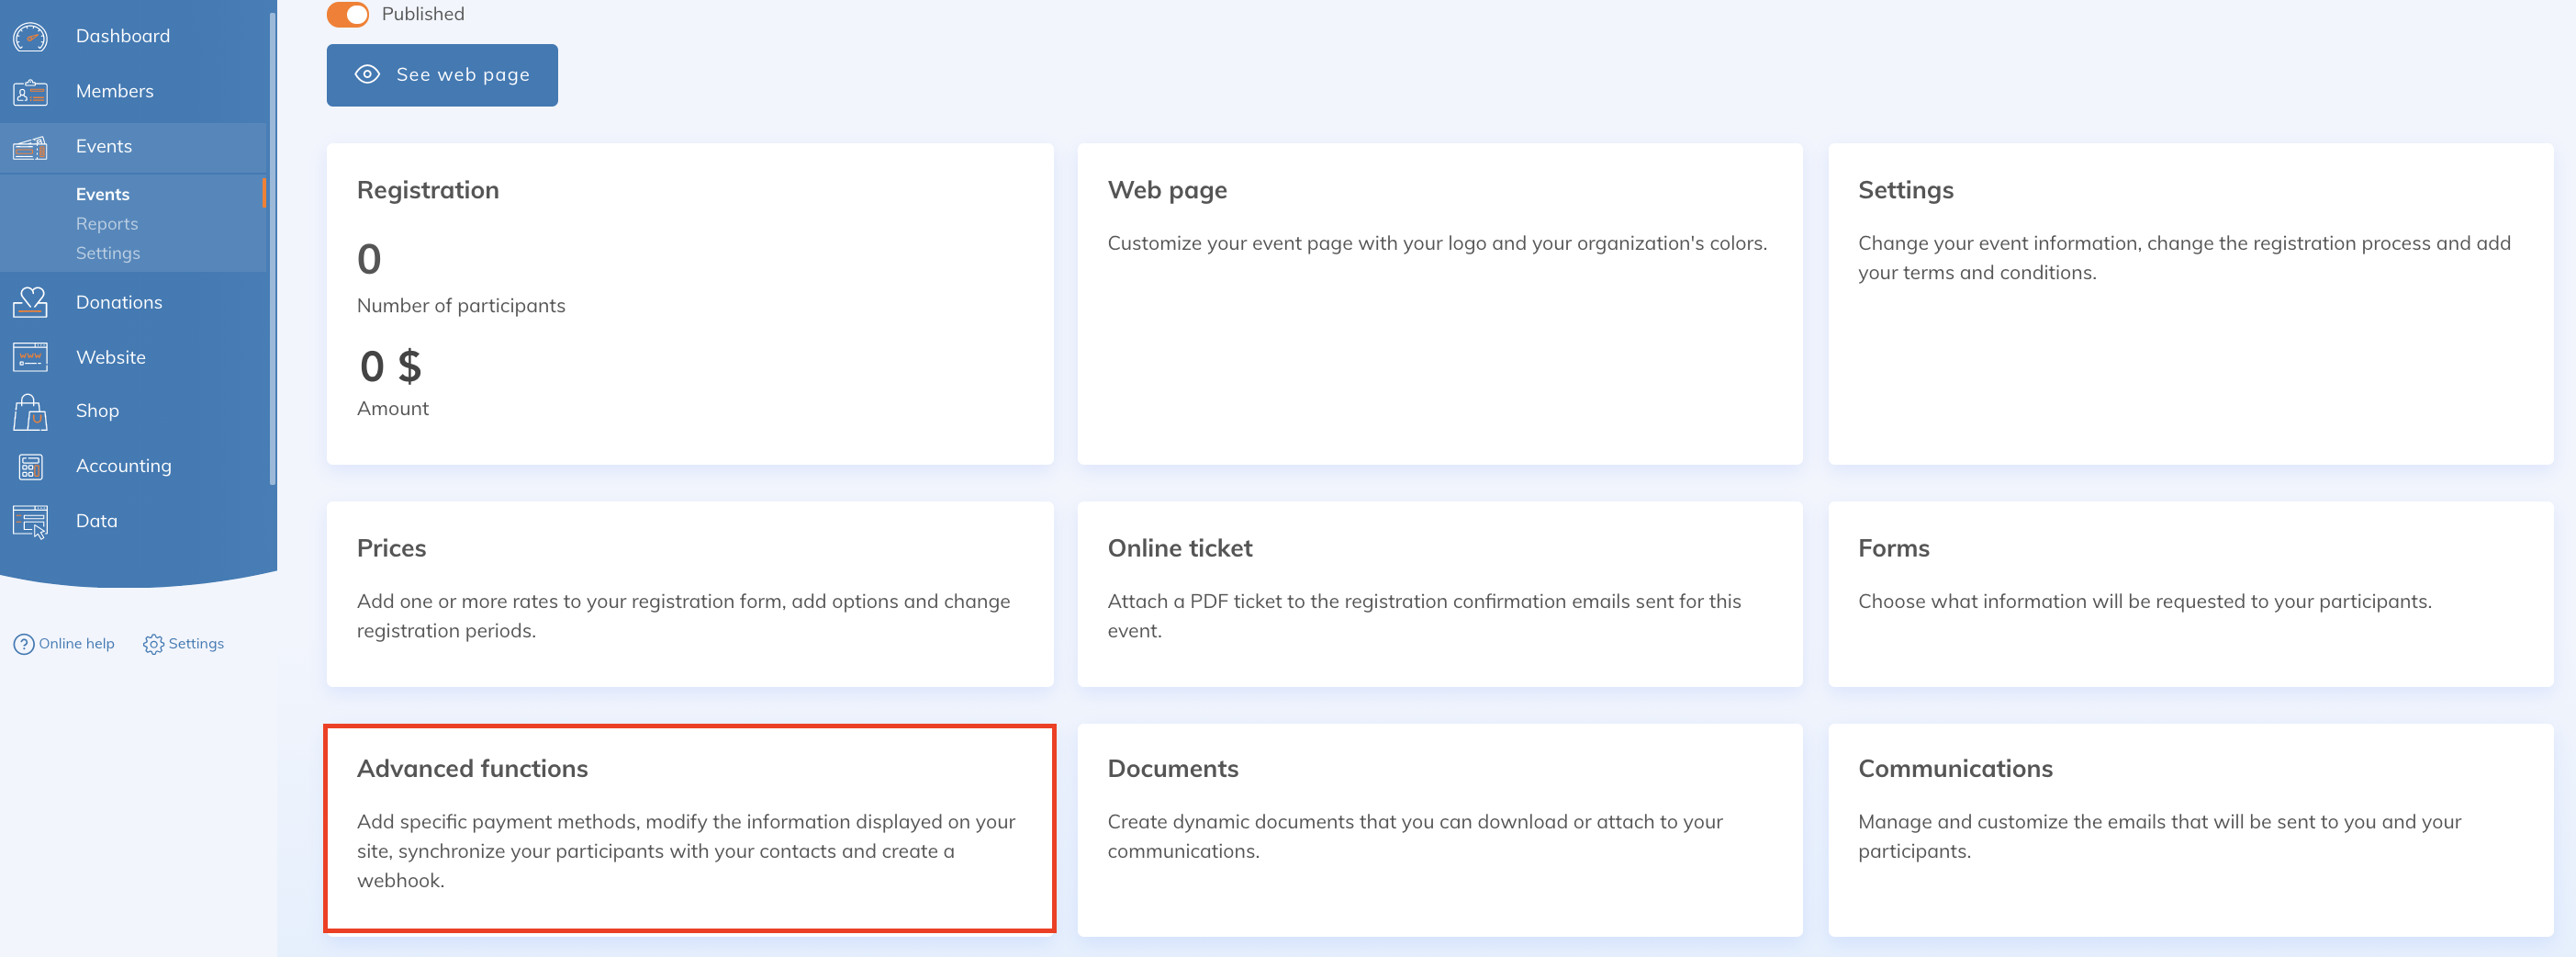Open the Reports submenu item

pyautogui.click(x=107, y=224)
